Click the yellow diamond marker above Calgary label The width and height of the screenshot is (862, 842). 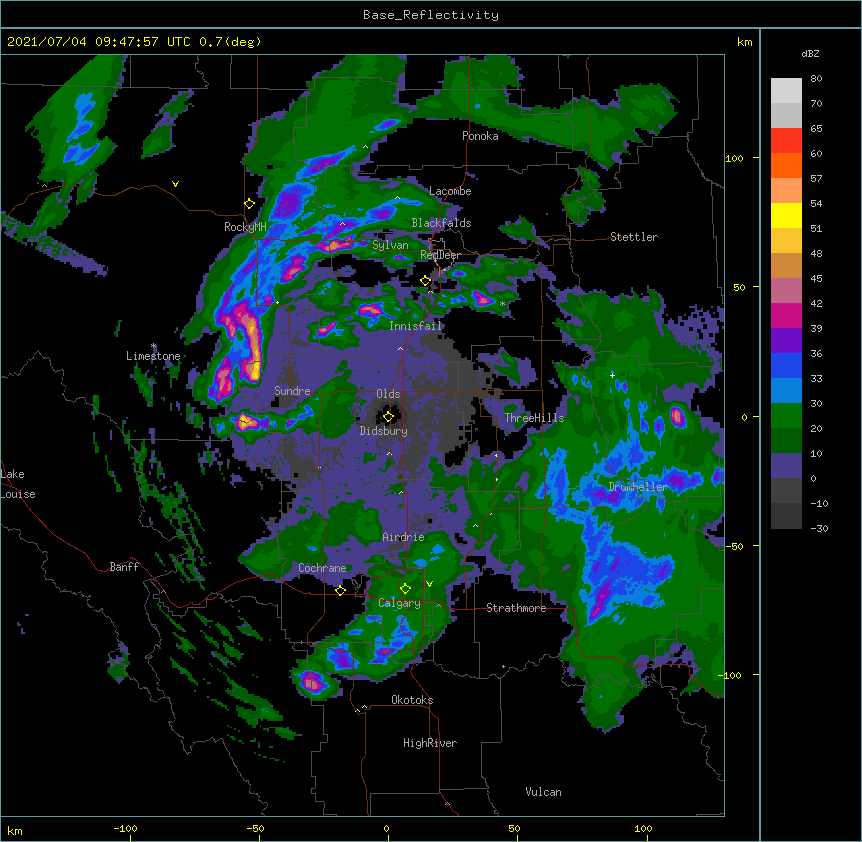tap(405, 589)
